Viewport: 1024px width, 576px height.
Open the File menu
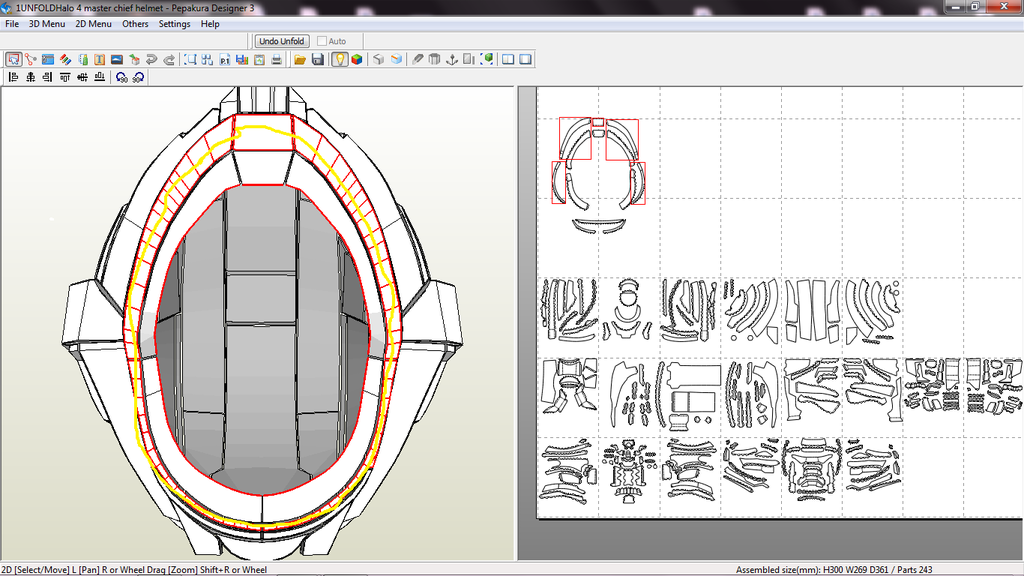pos(12,24)
